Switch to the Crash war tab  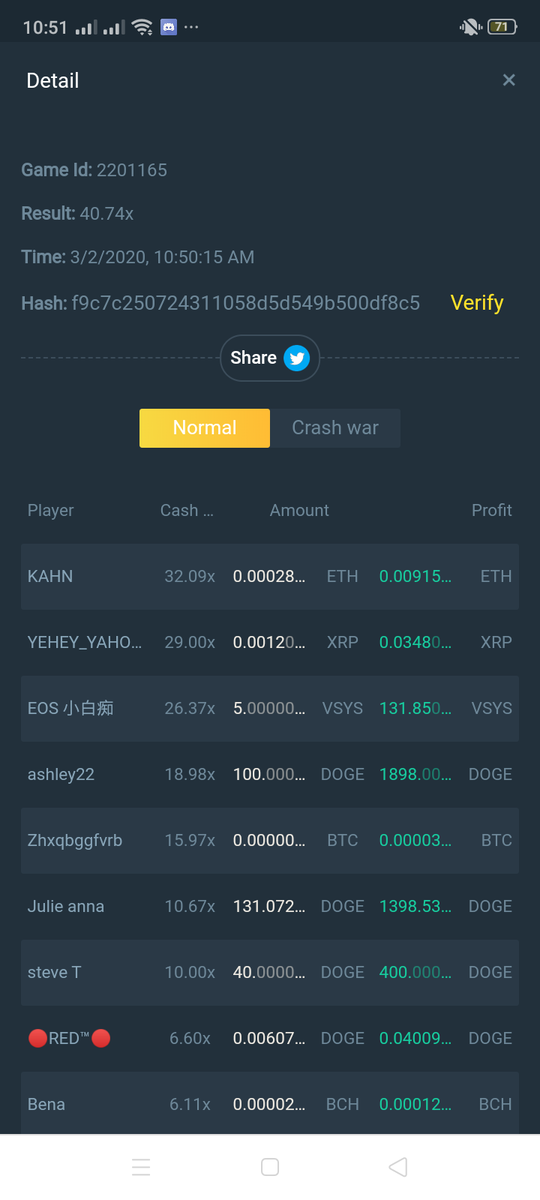click(x=335, y=428)
